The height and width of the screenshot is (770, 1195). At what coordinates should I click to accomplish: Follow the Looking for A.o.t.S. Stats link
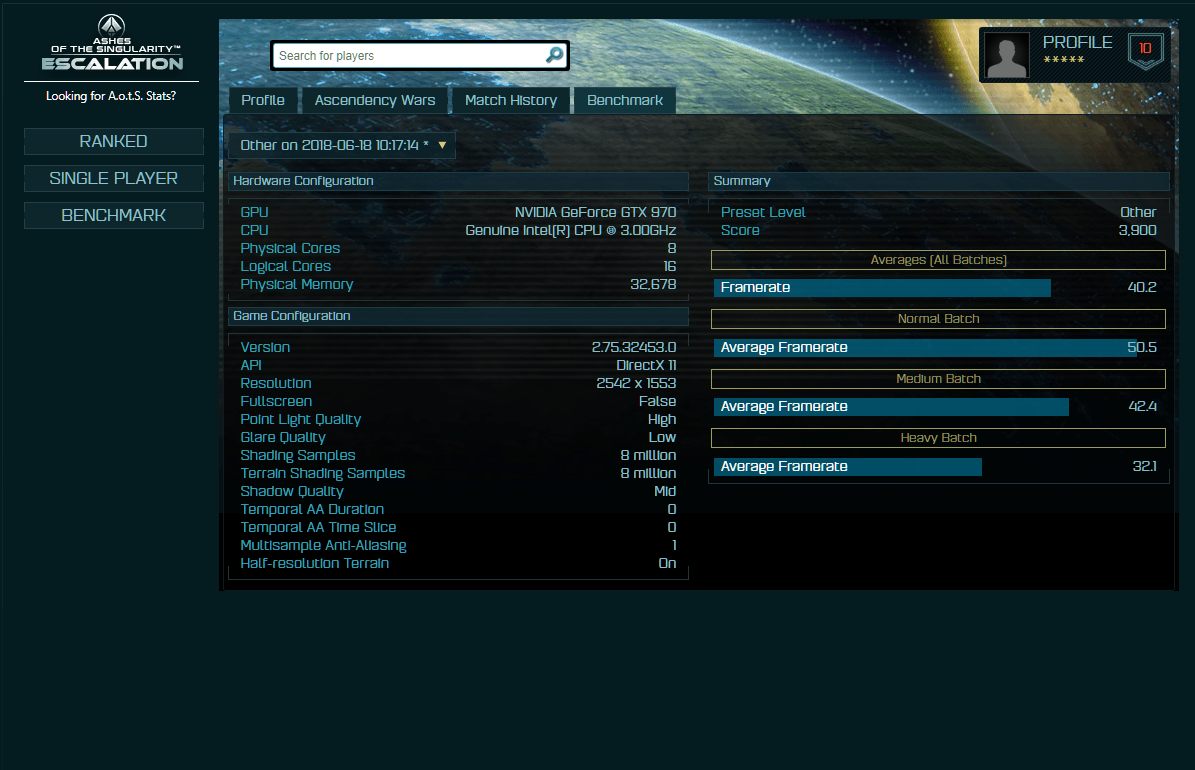pyautogui.click(x=111, y=96)
